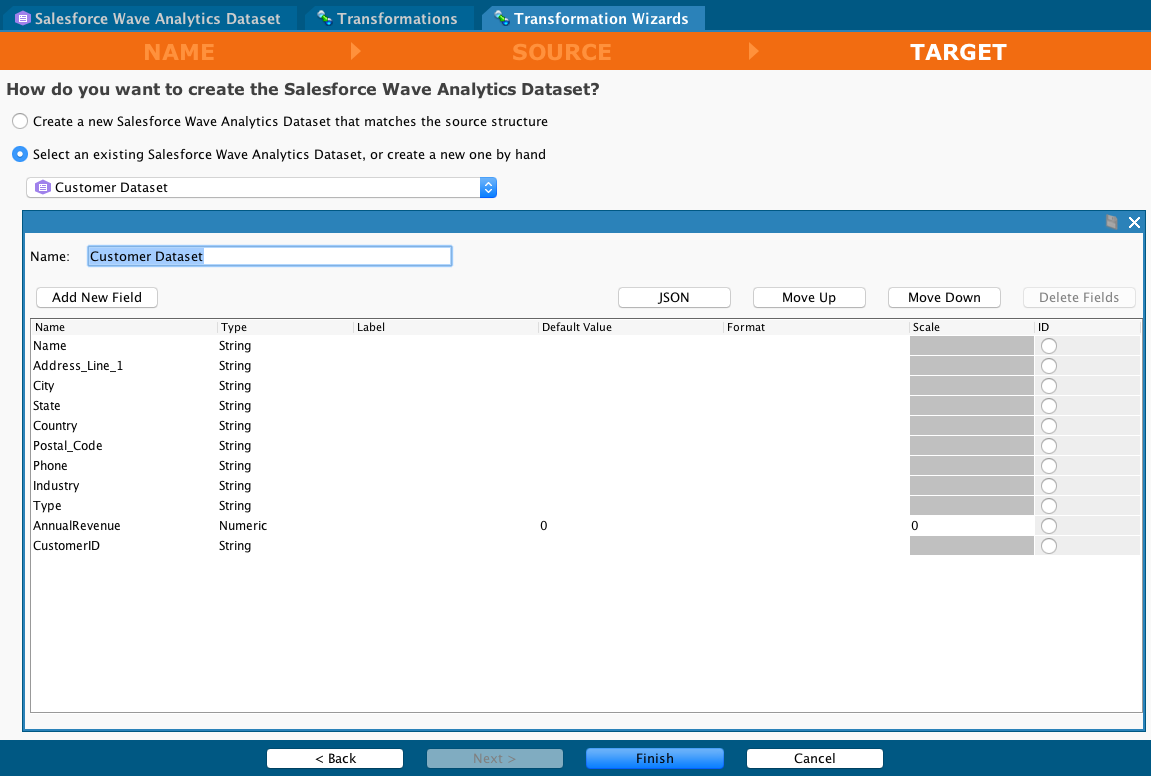Open the Customer Dataset dropdown arrows

pyautogui.click(x=488, y=188)
